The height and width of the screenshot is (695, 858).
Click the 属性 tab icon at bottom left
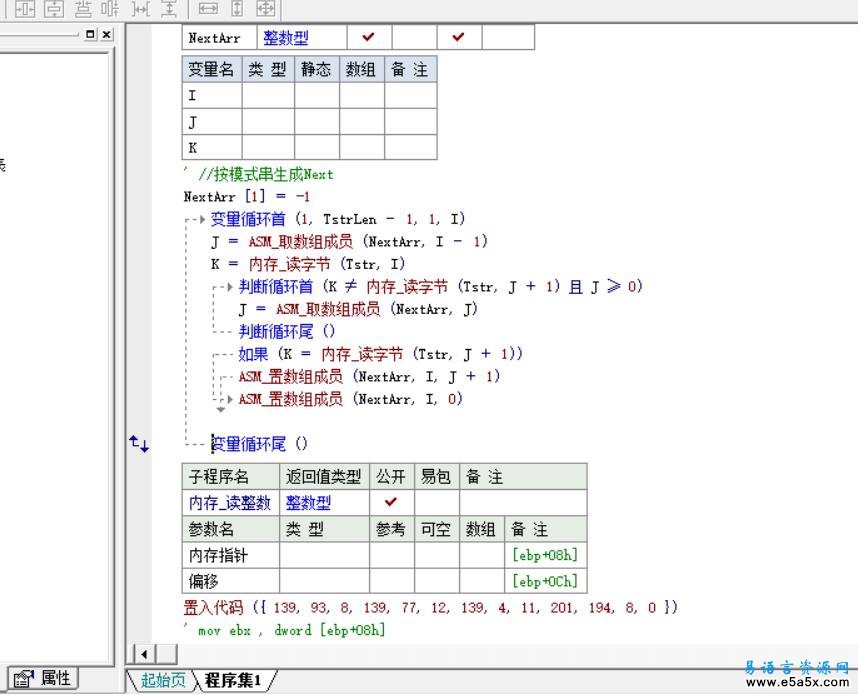tap(24, 679)
